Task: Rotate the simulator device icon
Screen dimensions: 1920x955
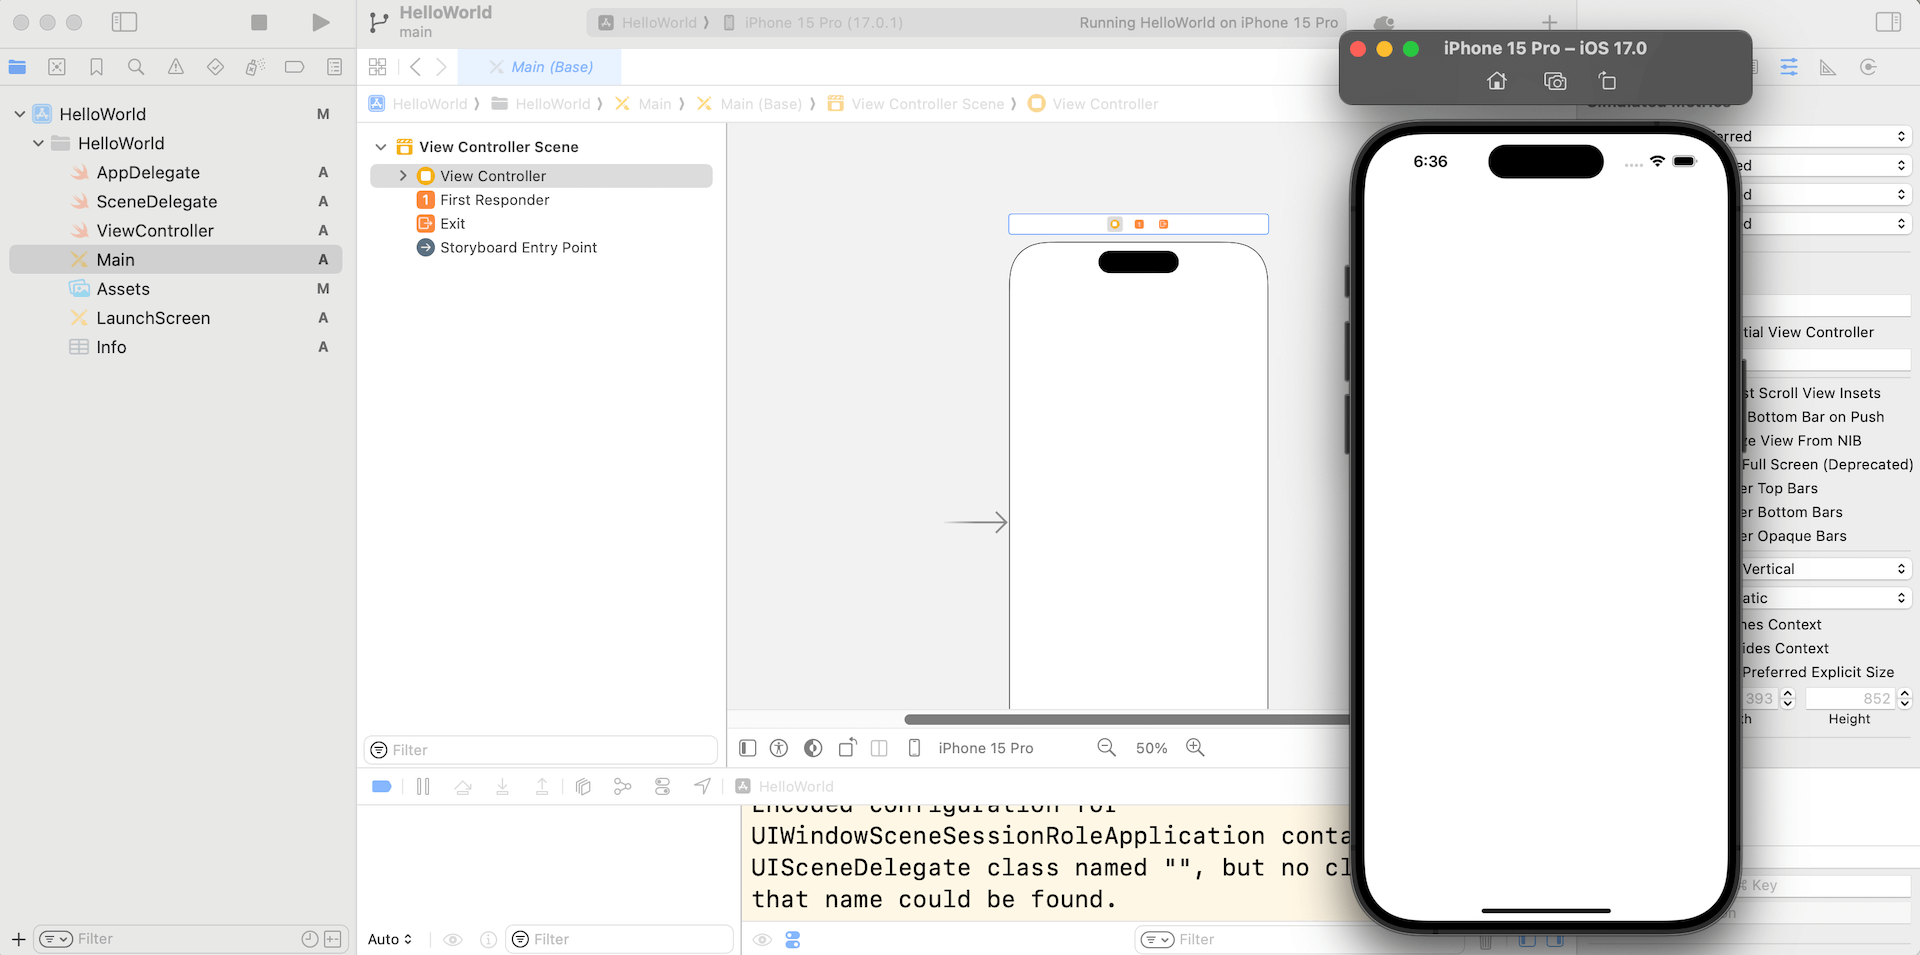Action: (x=1607, y=81)
